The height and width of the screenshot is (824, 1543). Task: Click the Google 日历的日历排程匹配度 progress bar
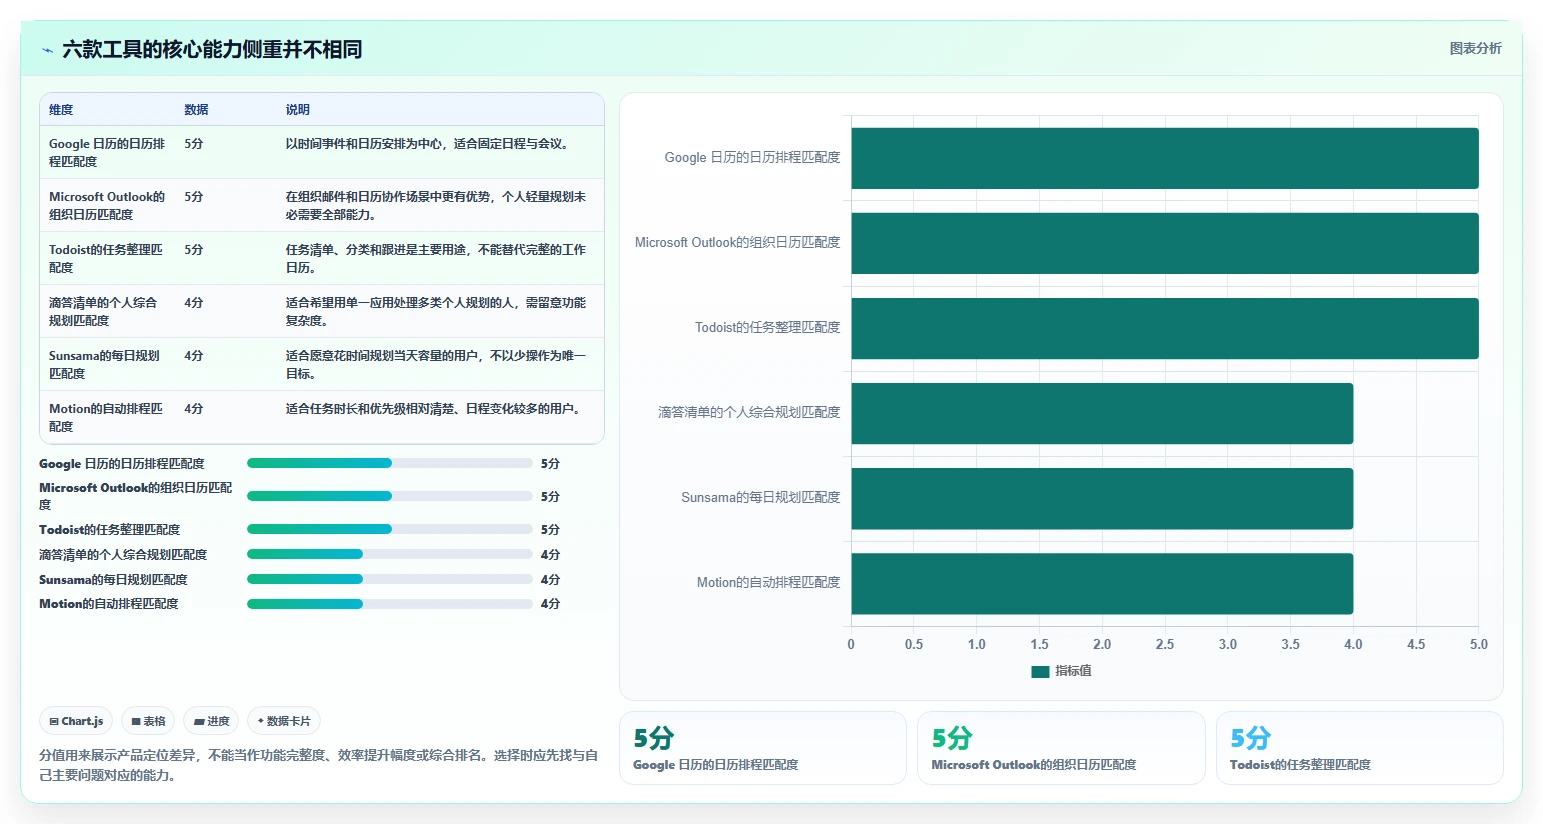point(389,463)
